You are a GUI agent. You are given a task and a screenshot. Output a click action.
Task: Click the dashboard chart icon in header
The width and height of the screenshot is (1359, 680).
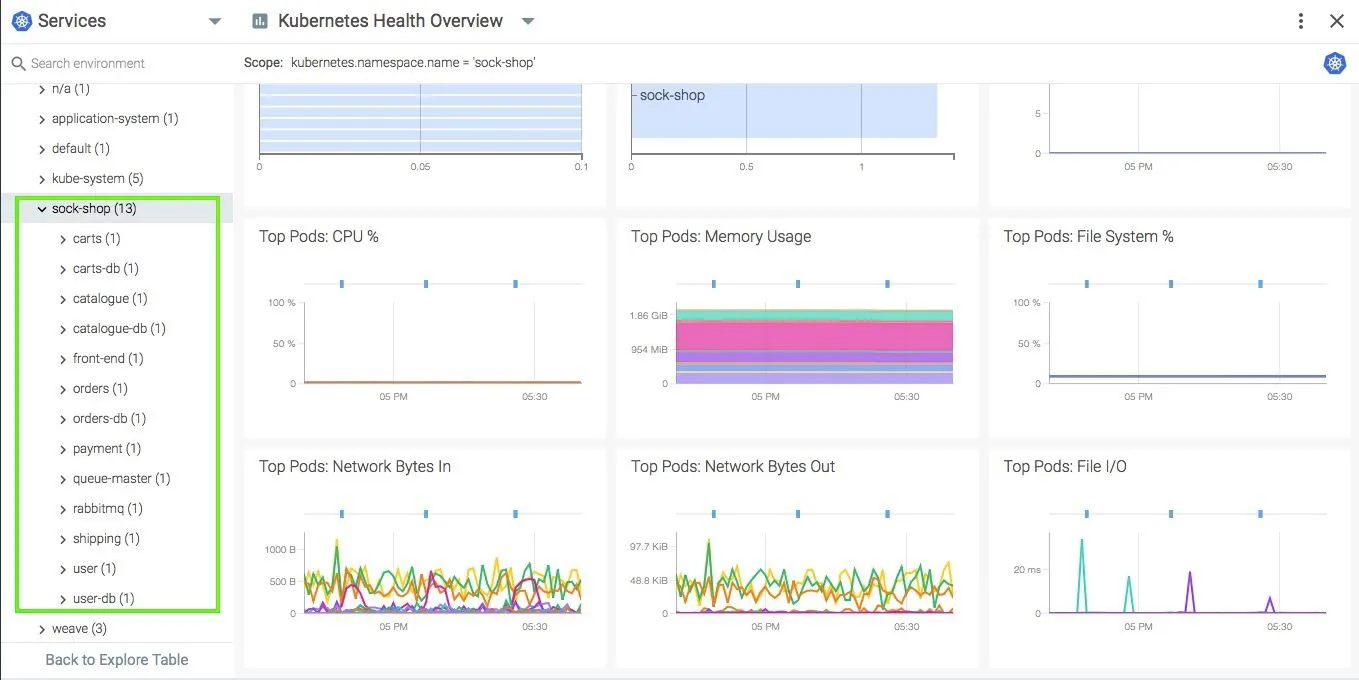pos(260,21)
